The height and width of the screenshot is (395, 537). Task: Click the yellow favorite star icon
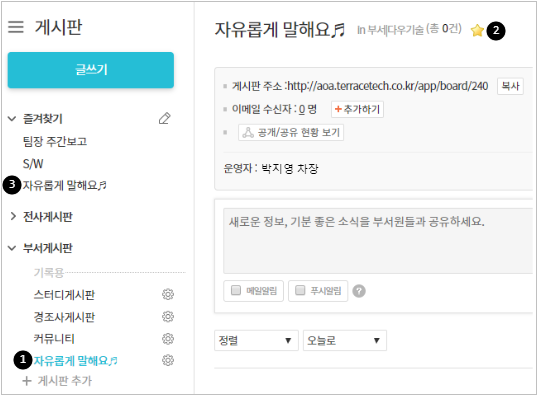(477, 30)
